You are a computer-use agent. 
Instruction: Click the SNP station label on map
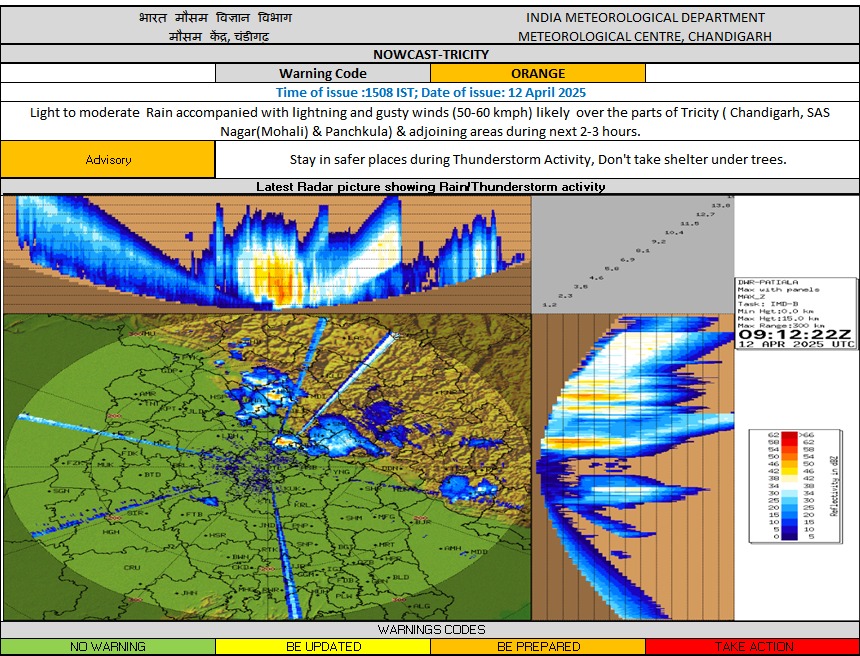305,545
